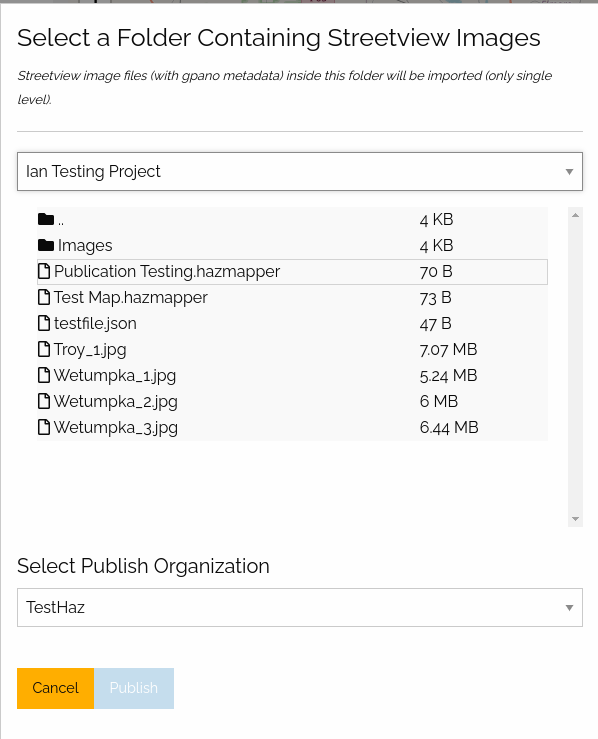The image size is (598, 739).
Task: Click the Wetumpka_1.jpg file icon
Action: (x=44, y=375)
